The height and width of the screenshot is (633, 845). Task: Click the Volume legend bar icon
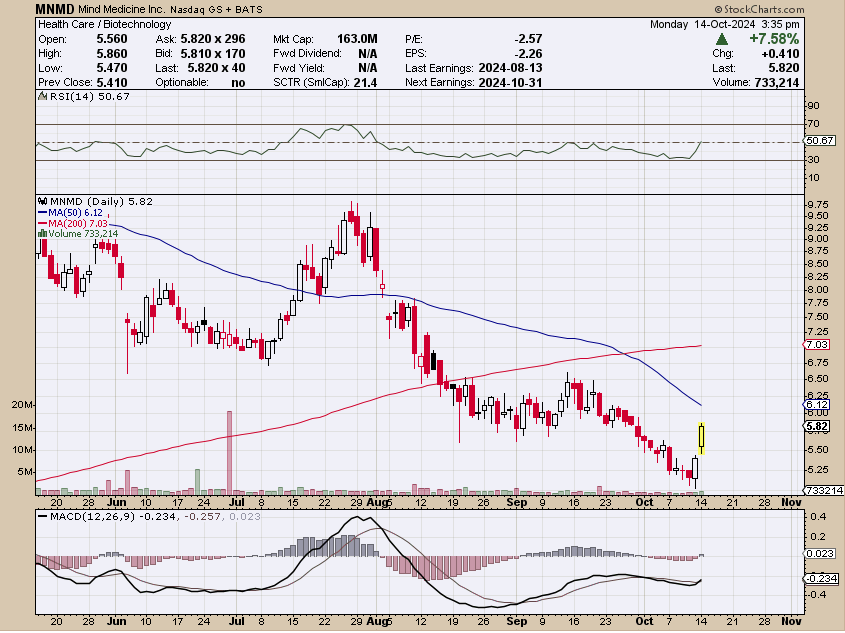pos(42,234)
